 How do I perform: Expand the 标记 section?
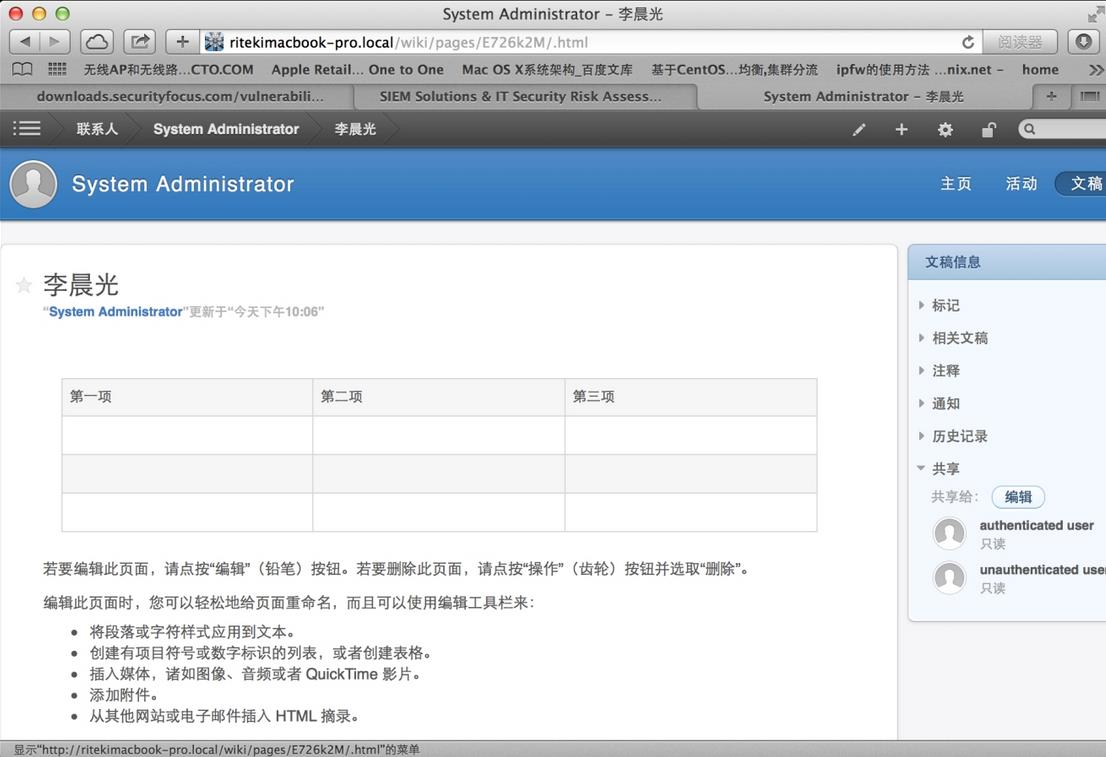[945, 305]
